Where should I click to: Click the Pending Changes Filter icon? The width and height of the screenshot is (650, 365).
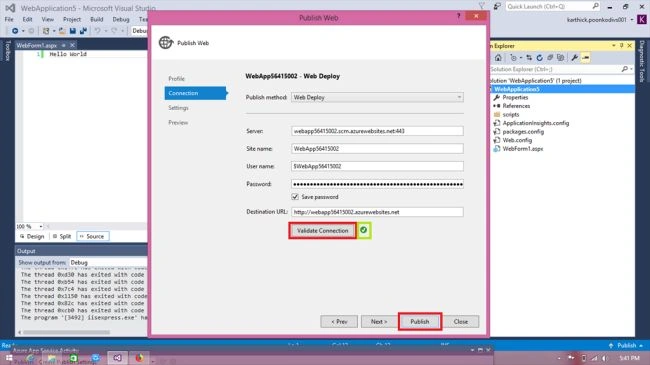(x=514, y=58)
